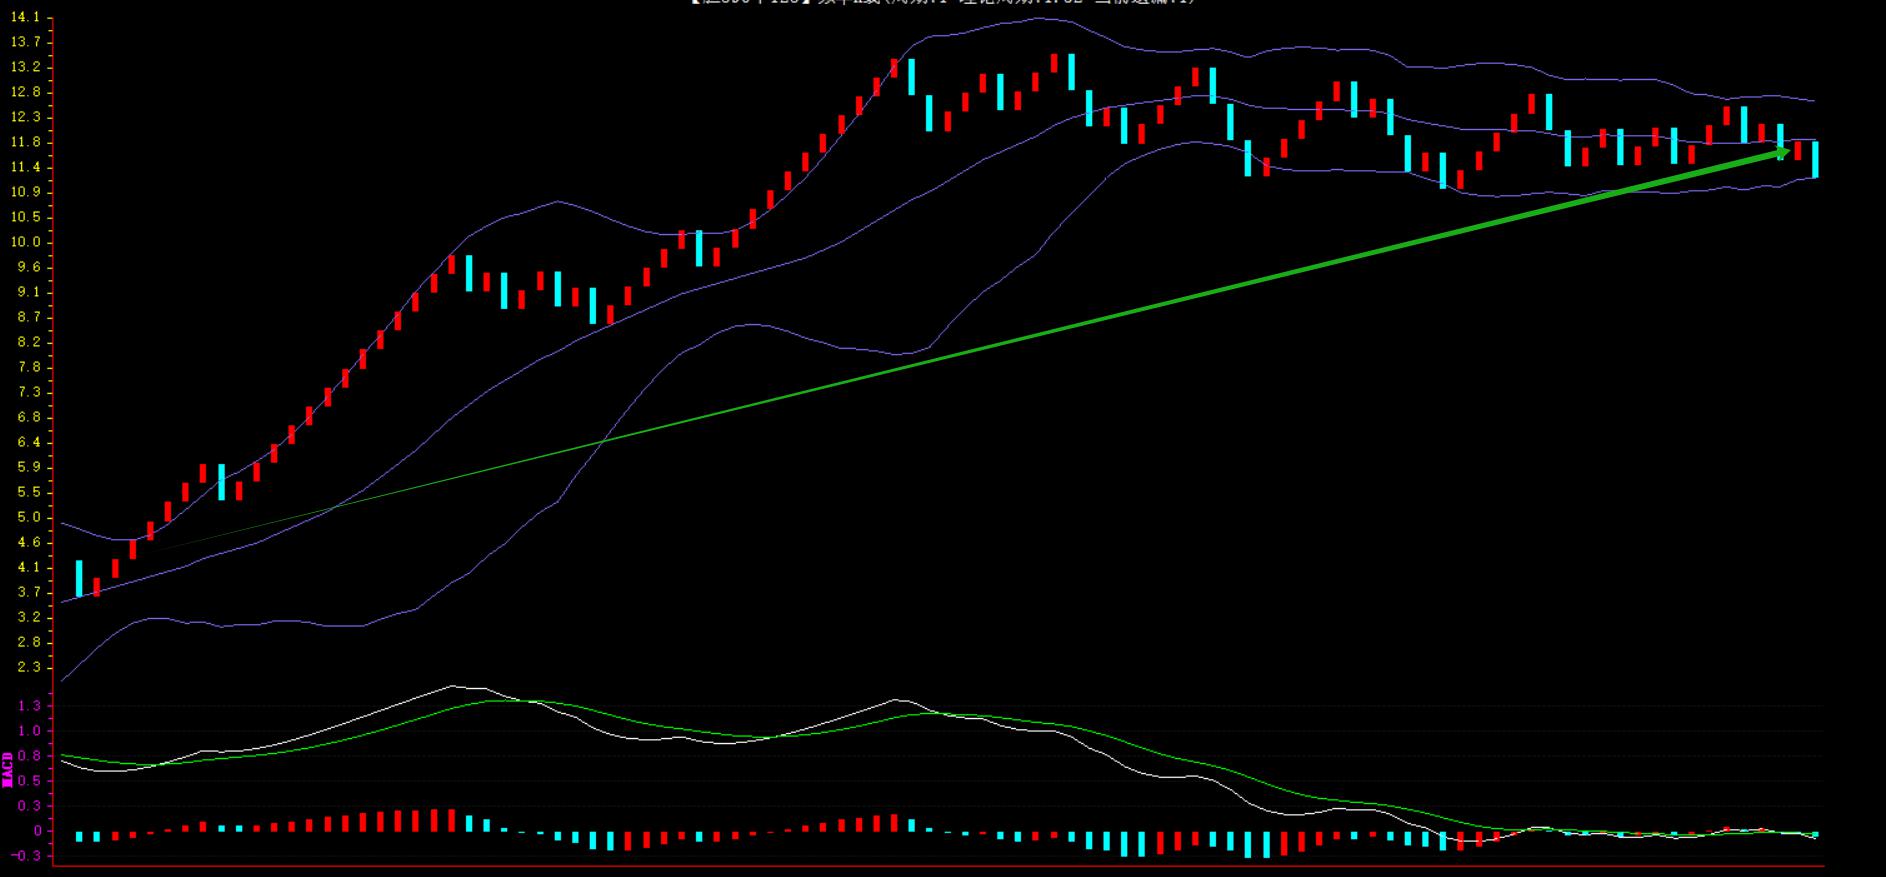The height and width of the screenshot is (877, 1886).
Task: Click the 0.5 MACD axis label
Action: tap(29, 781)
